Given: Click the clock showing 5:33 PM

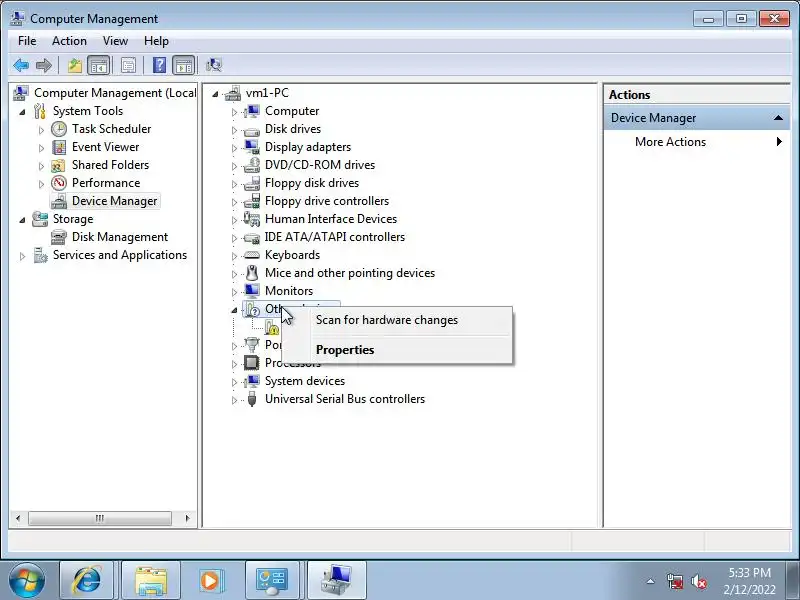Looking at the screenshot, I should pyautogui.click(x=749, y=573).
